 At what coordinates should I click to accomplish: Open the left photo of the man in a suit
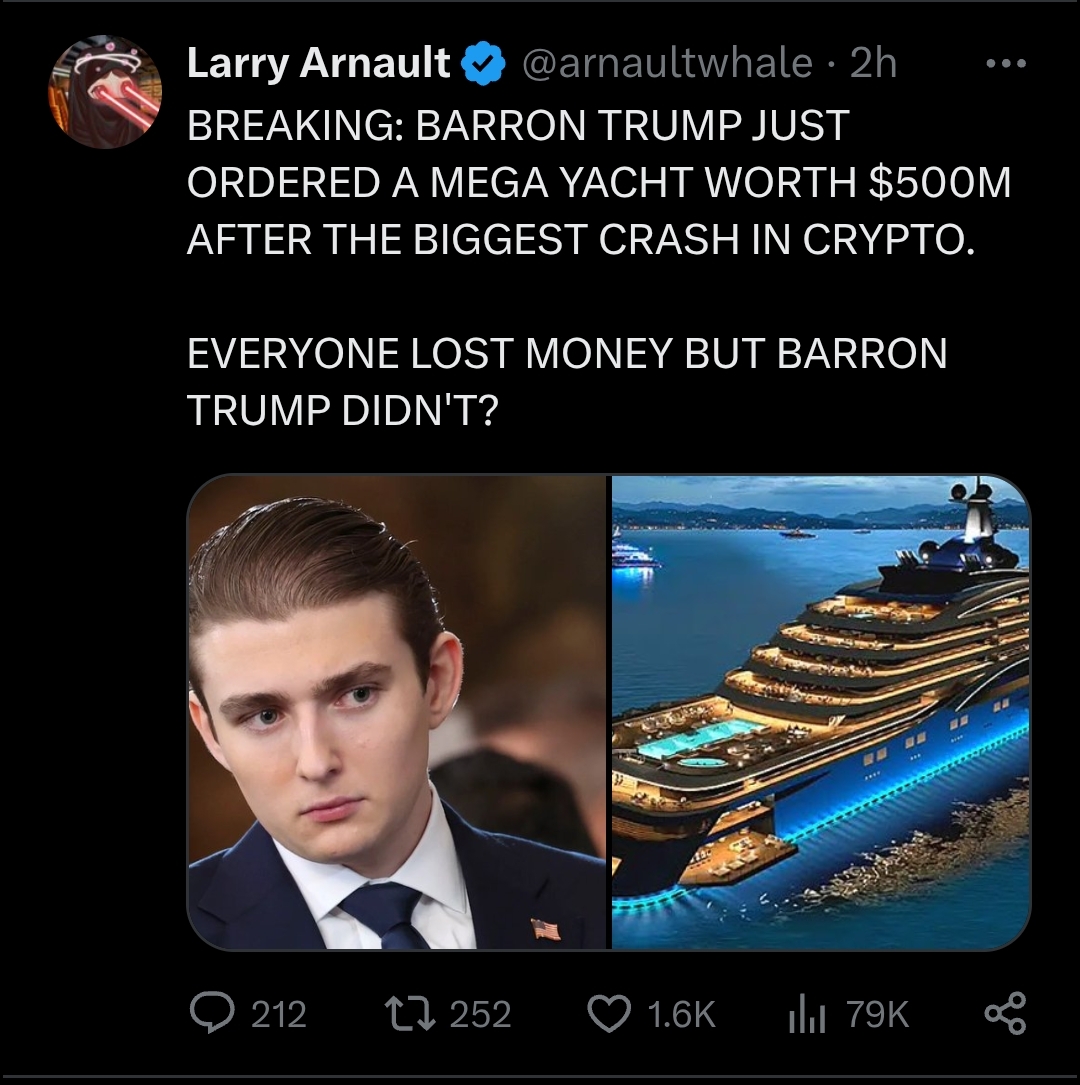[397, 712]
